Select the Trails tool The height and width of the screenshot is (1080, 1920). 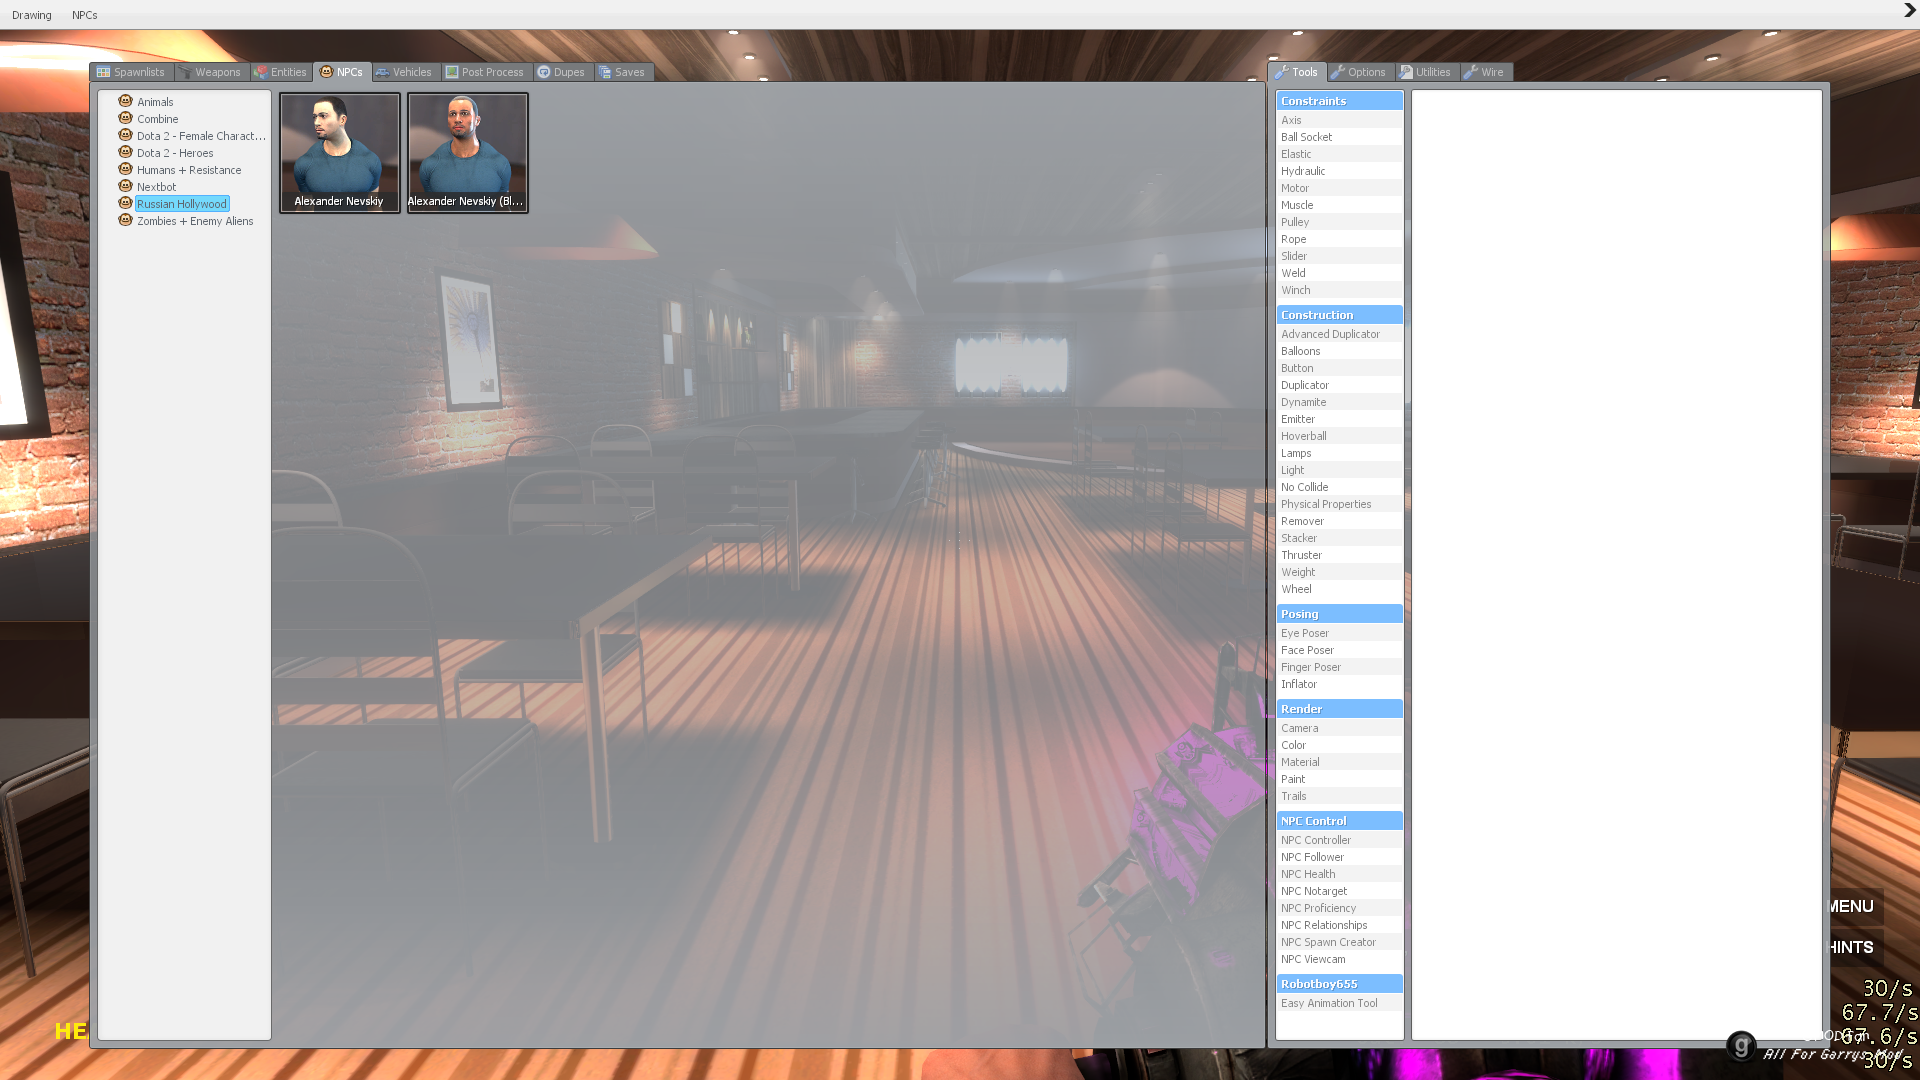[1339, 796]
